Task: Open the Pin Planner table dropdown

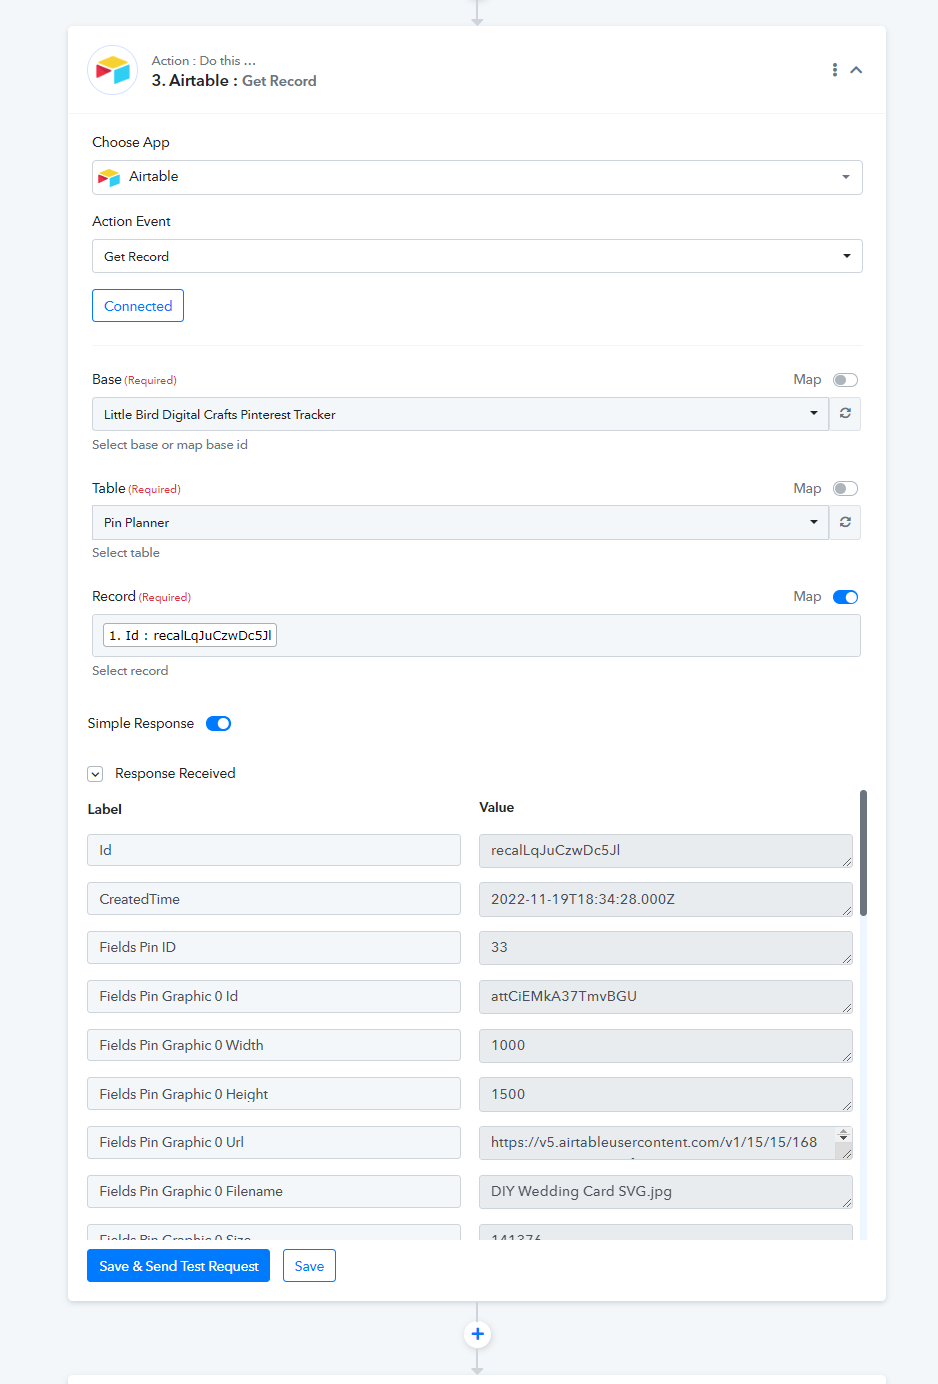Action: tap(460, 522)
